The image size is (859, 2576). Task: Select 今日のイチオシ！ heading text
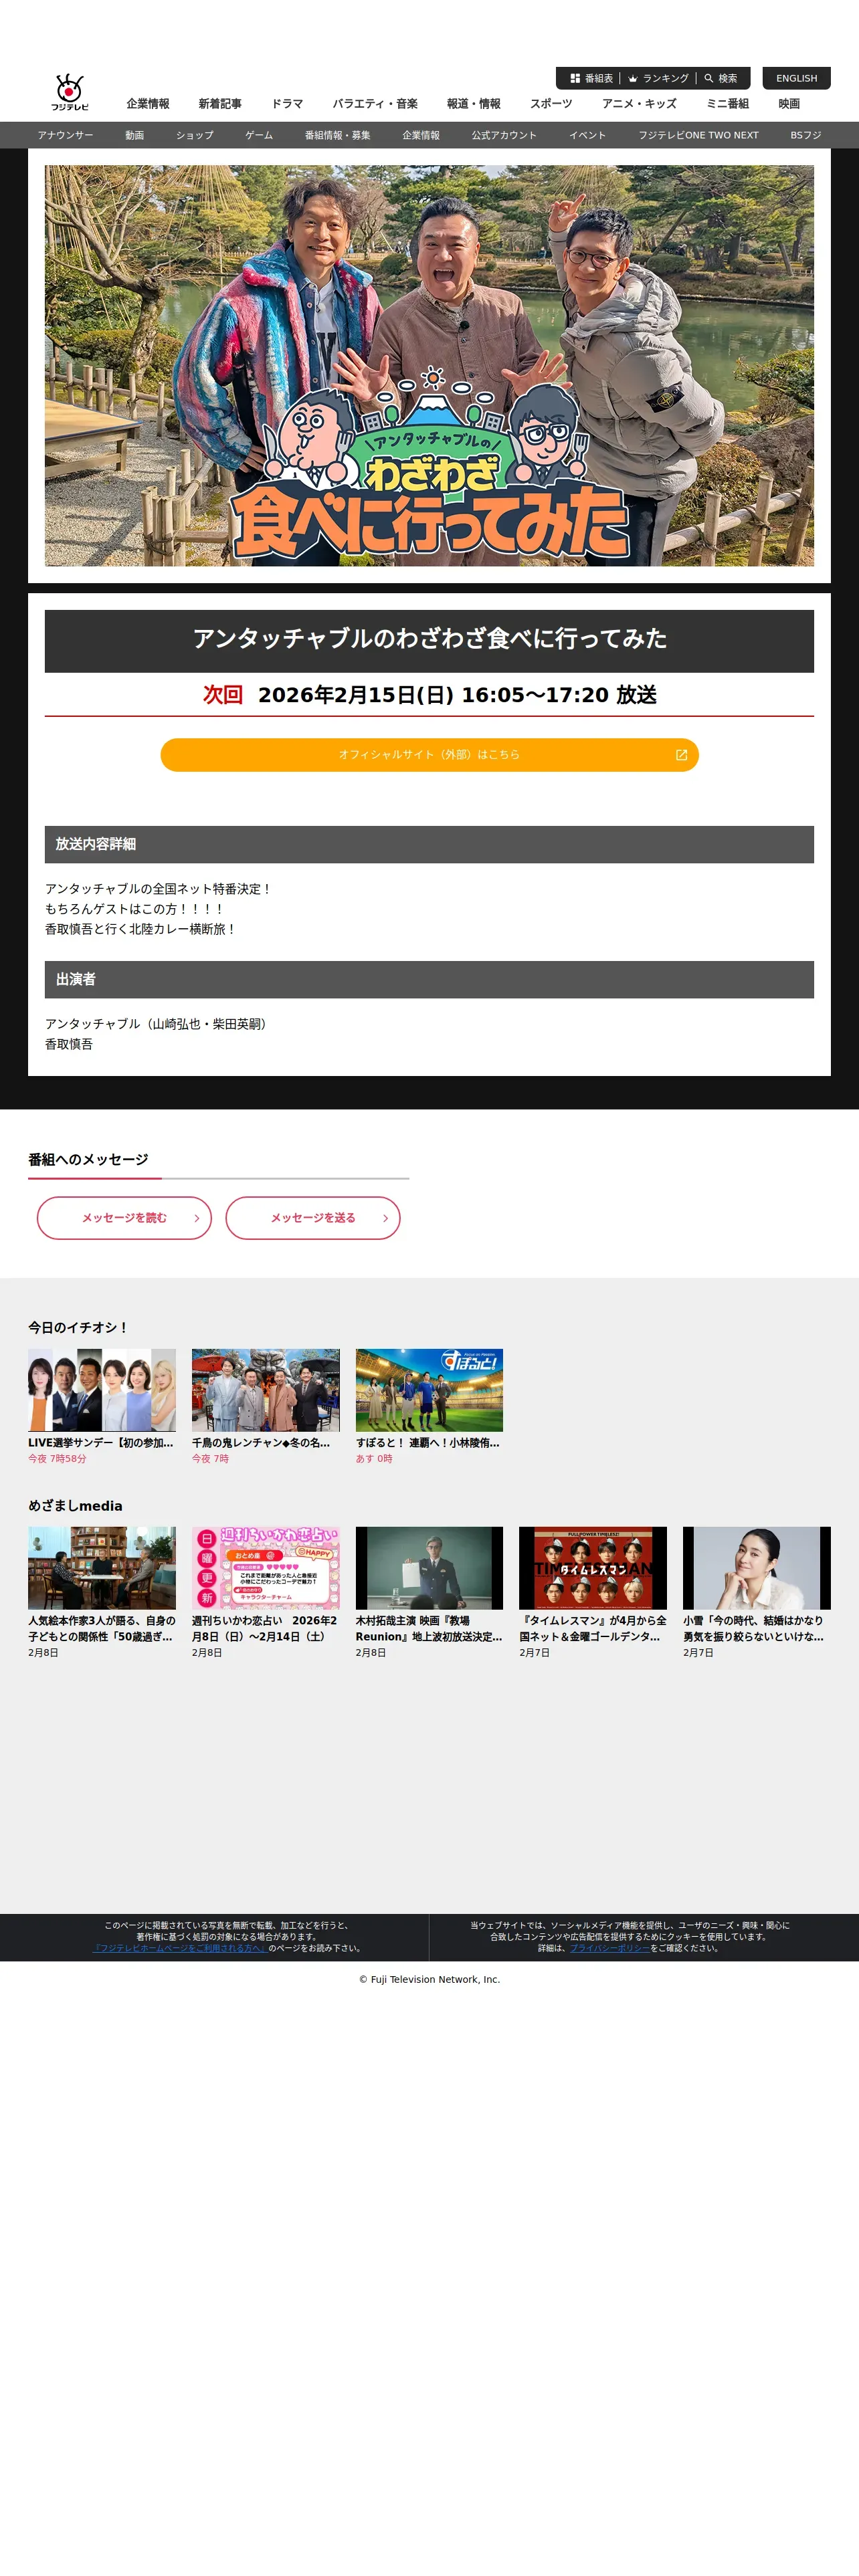(x=79, y=1327)
